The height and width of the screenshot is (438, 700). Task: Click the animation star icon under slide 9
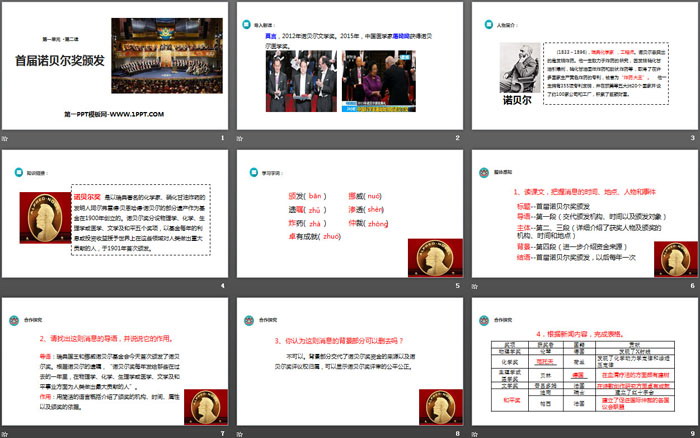[x=475, y=433]
